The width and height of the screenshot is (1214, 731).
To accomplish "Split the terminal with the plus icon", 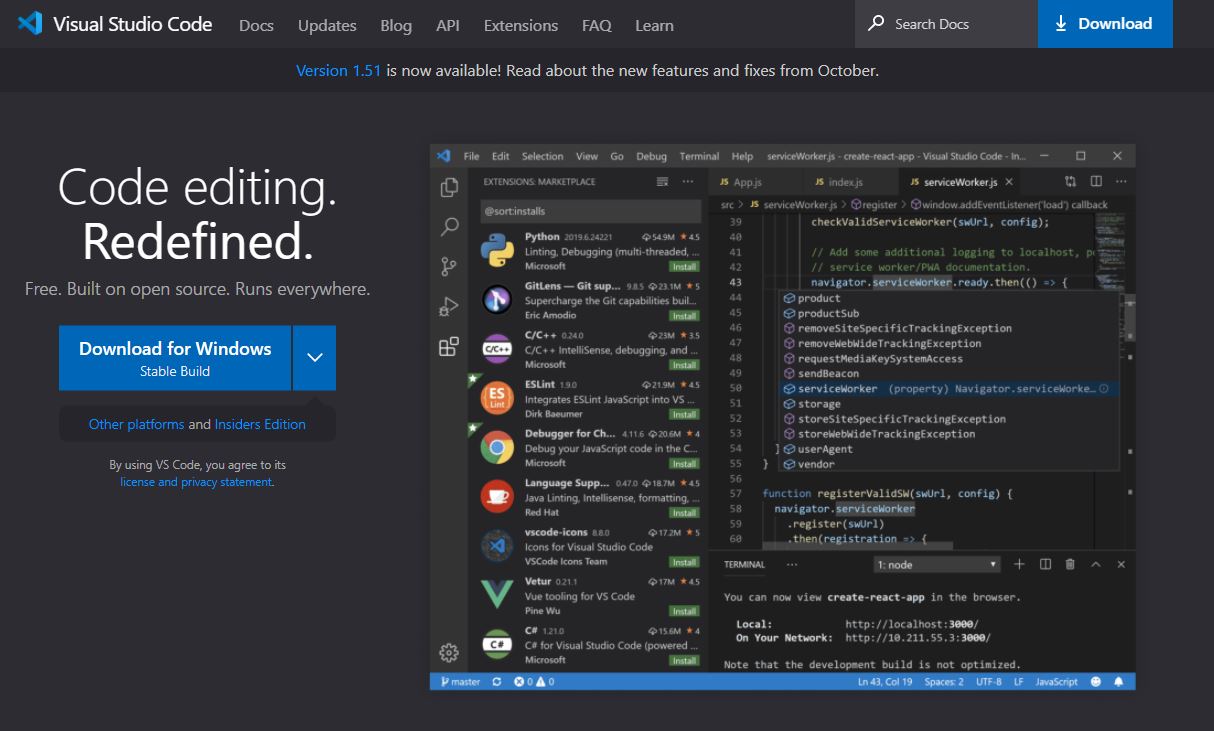I will [1019, 563].
